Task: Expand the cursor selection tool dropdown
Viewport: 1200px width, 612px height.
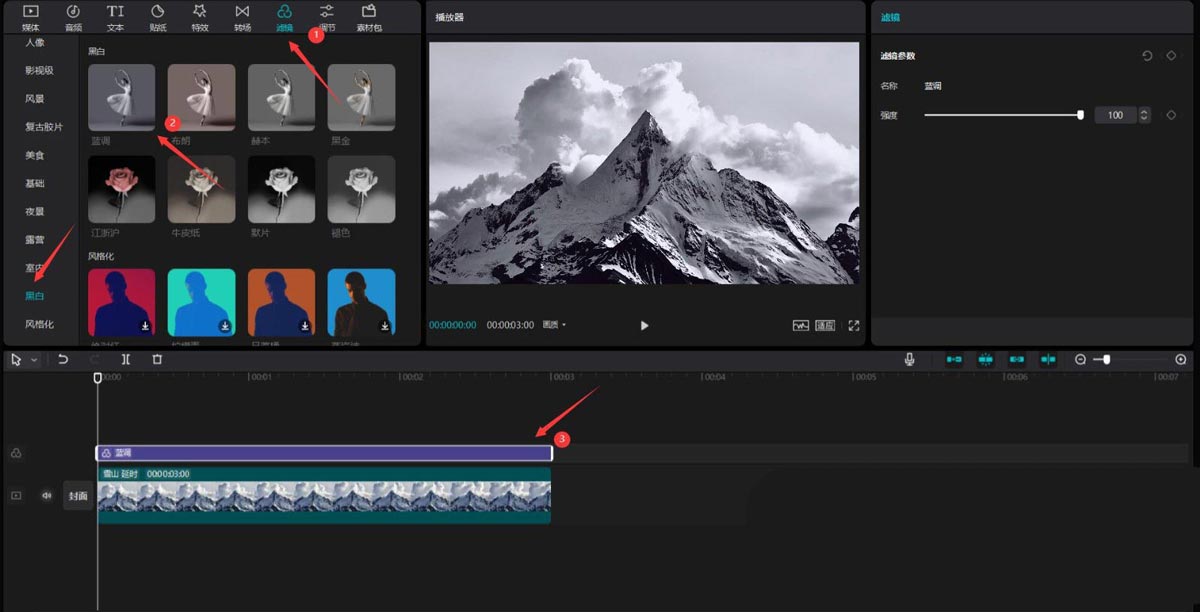Action: tap(34, 359)
